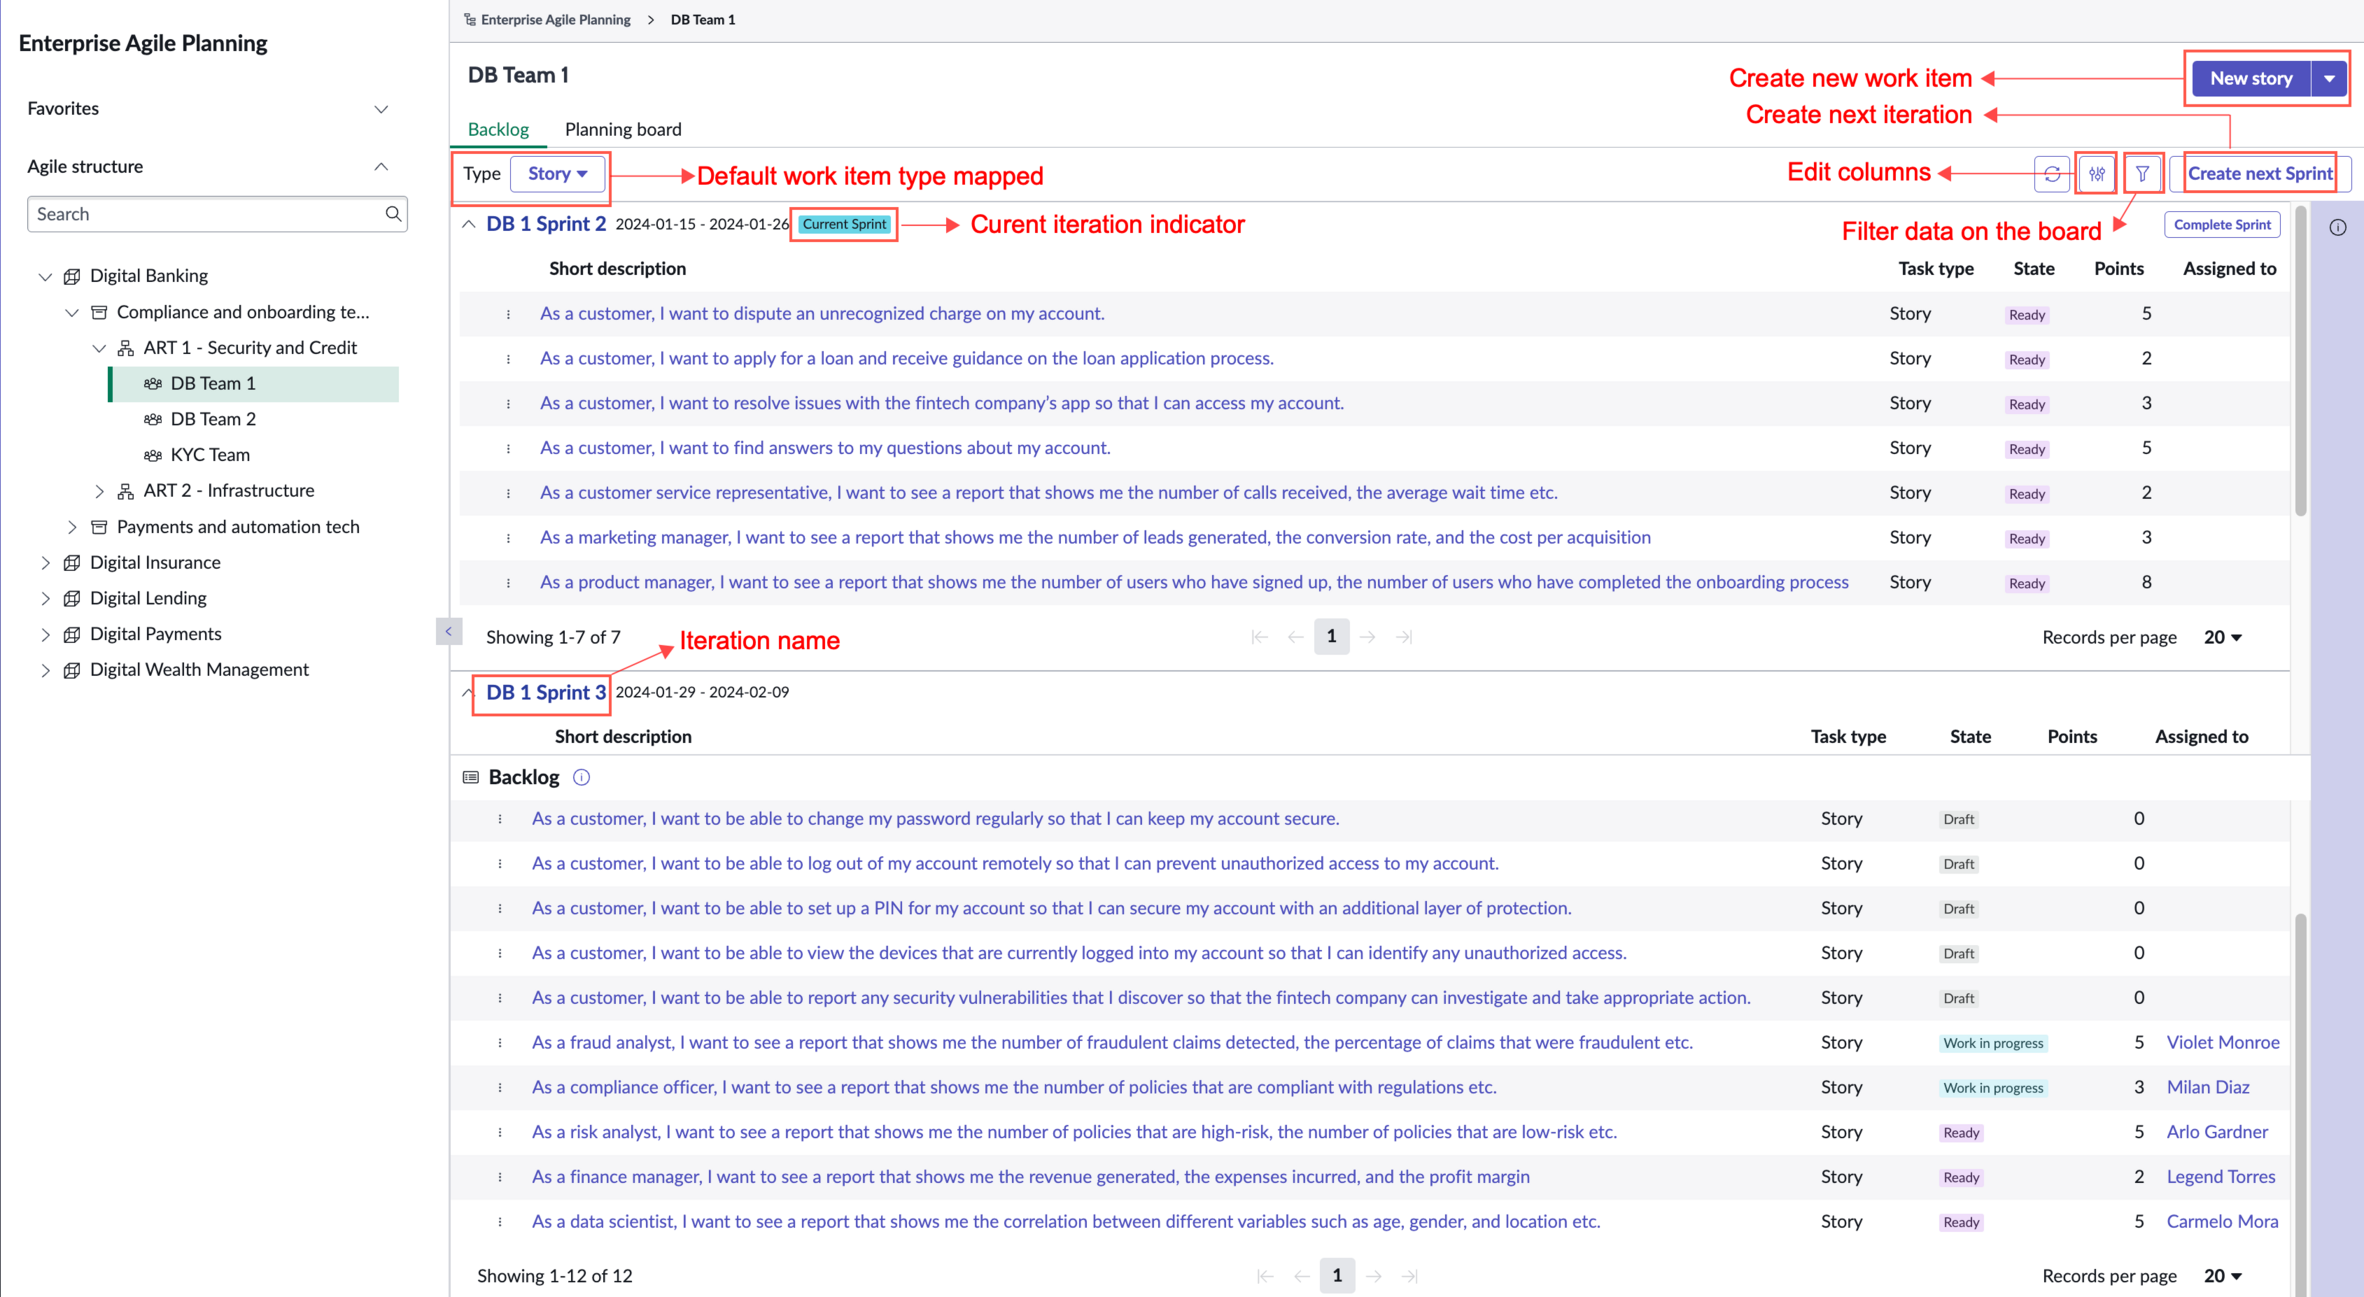Open row menu for product manager story
Screen dimensions: 2364x1297
[508, 583]
